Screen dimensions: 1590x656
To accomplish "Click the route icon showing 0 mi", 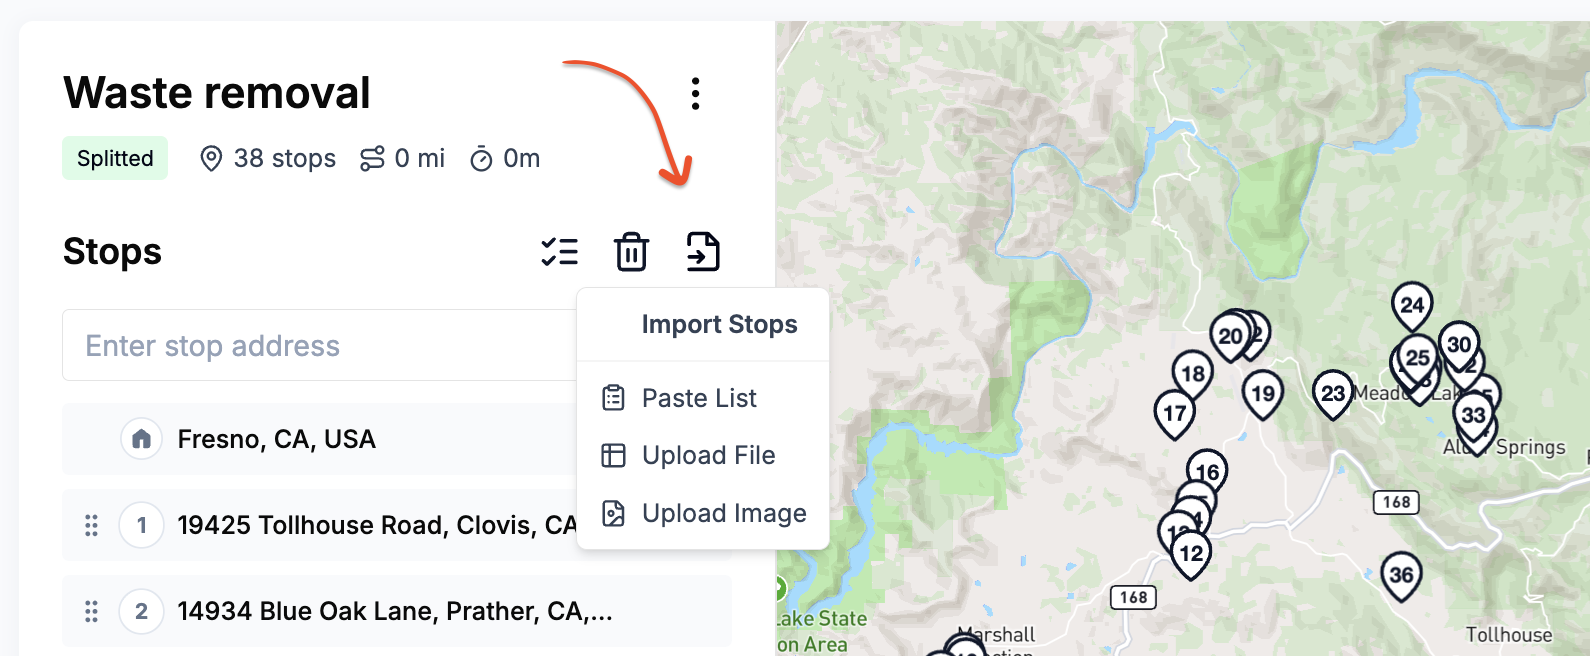I will click(x=374, y=158).
